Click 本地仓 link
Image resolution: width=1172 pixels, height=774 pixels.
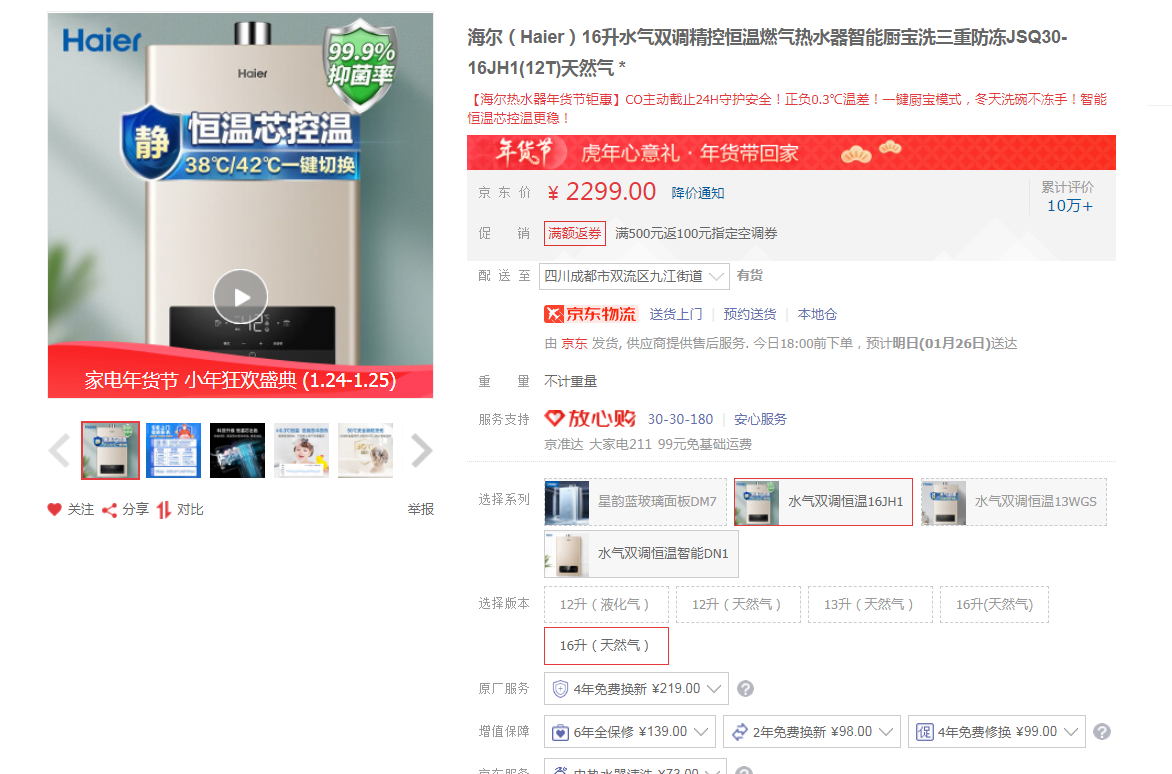[x=817, y=315]
